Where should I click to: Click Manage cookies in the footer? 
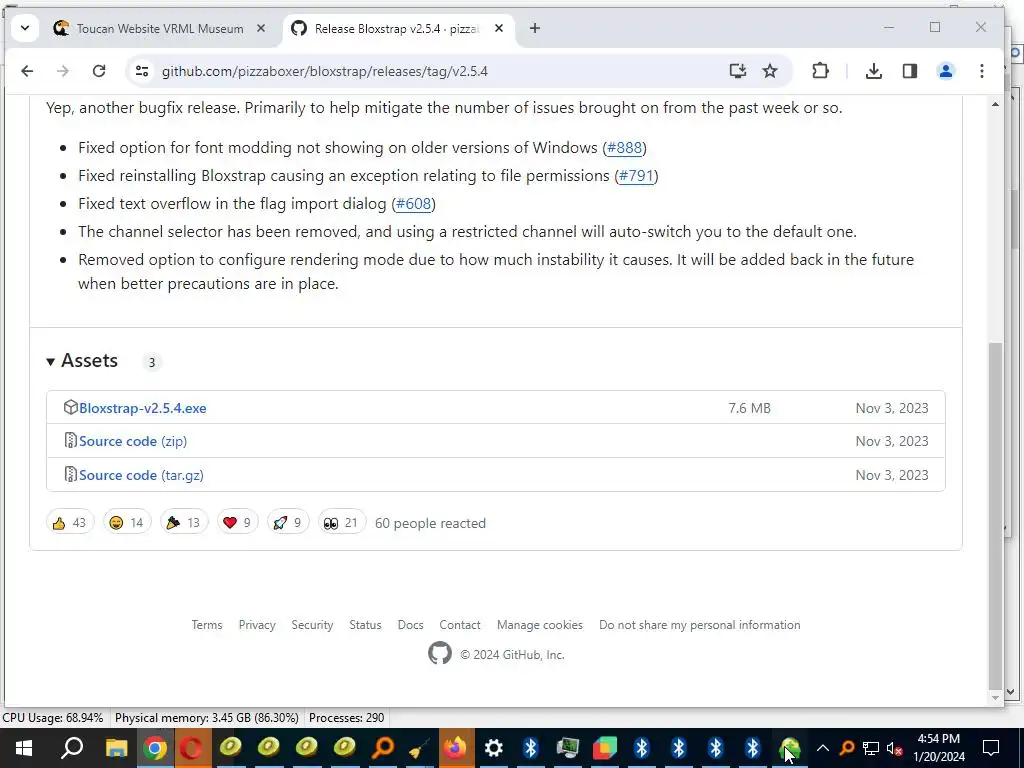pyautogui.click(x=539, y=625)
